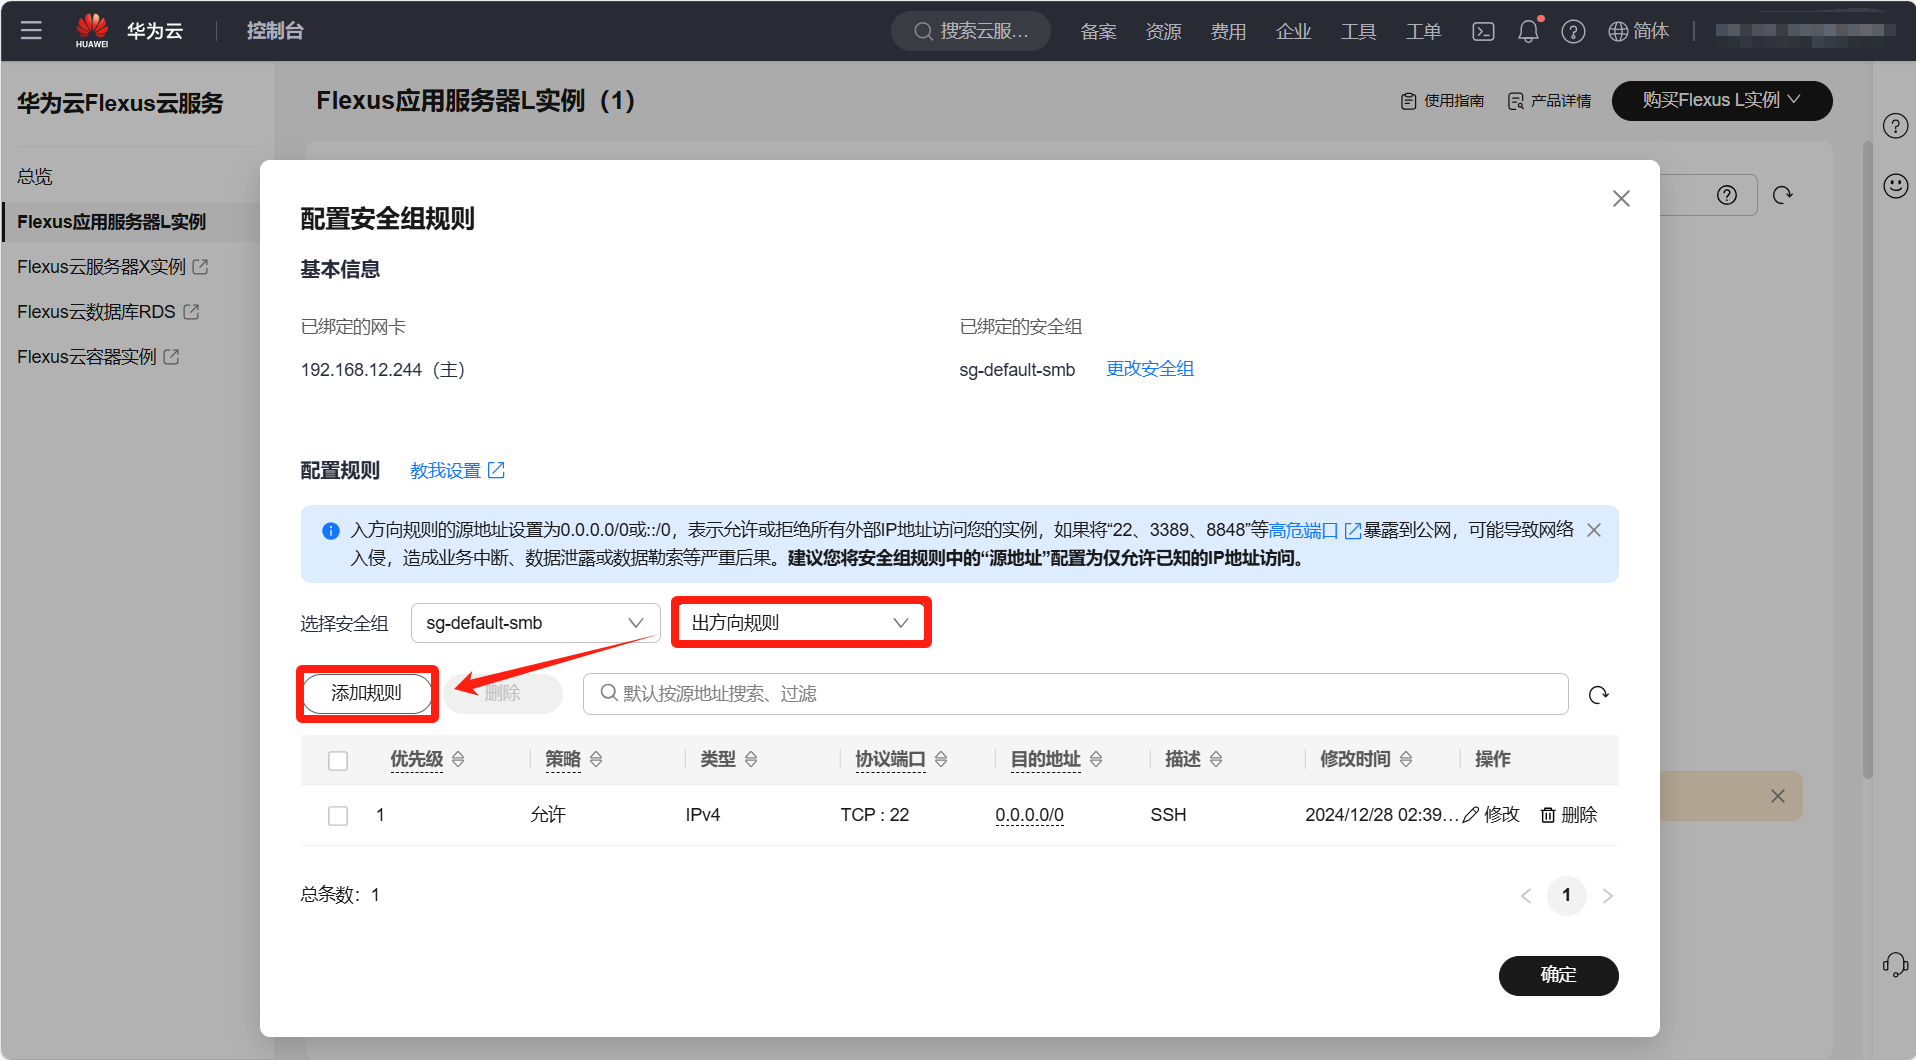Open the CloudShell terminal icon

click(x=1483, y=31)
